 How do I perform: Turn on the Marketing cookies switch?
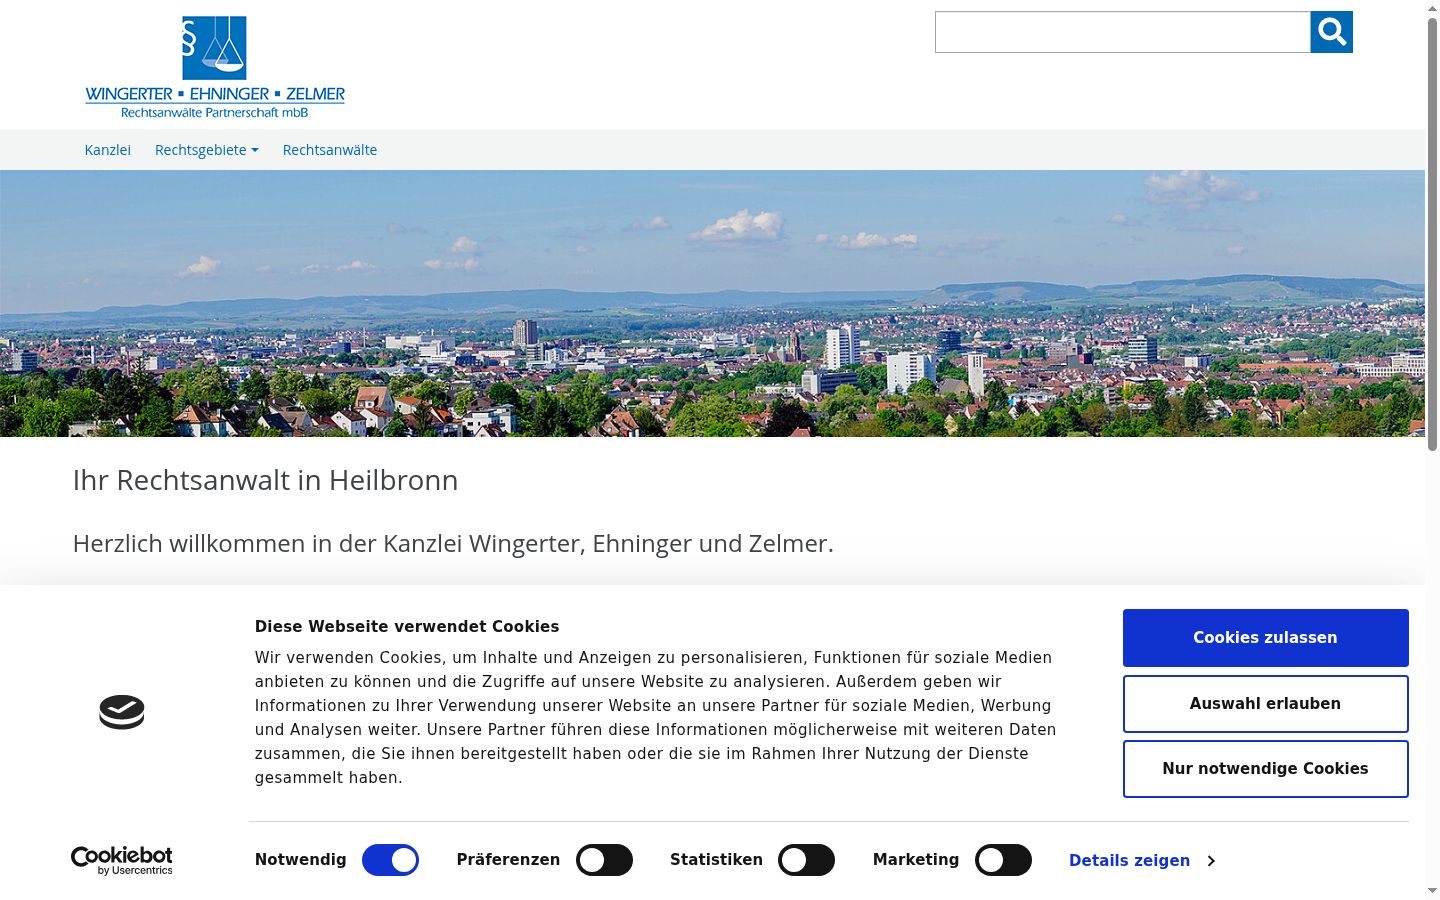pos(1003,860)
